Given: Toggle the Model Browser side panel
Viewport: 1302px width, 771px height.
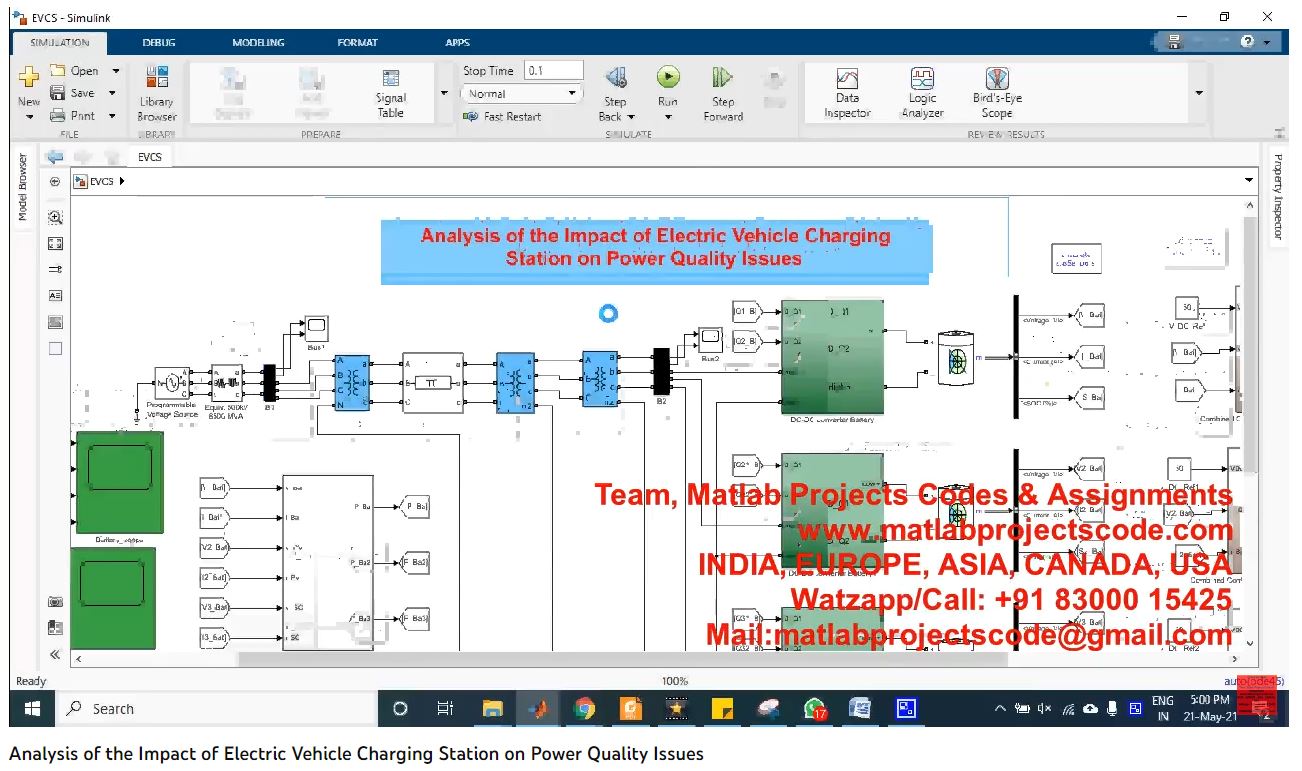Looking at the screenshot, I should tap(23, 187).
